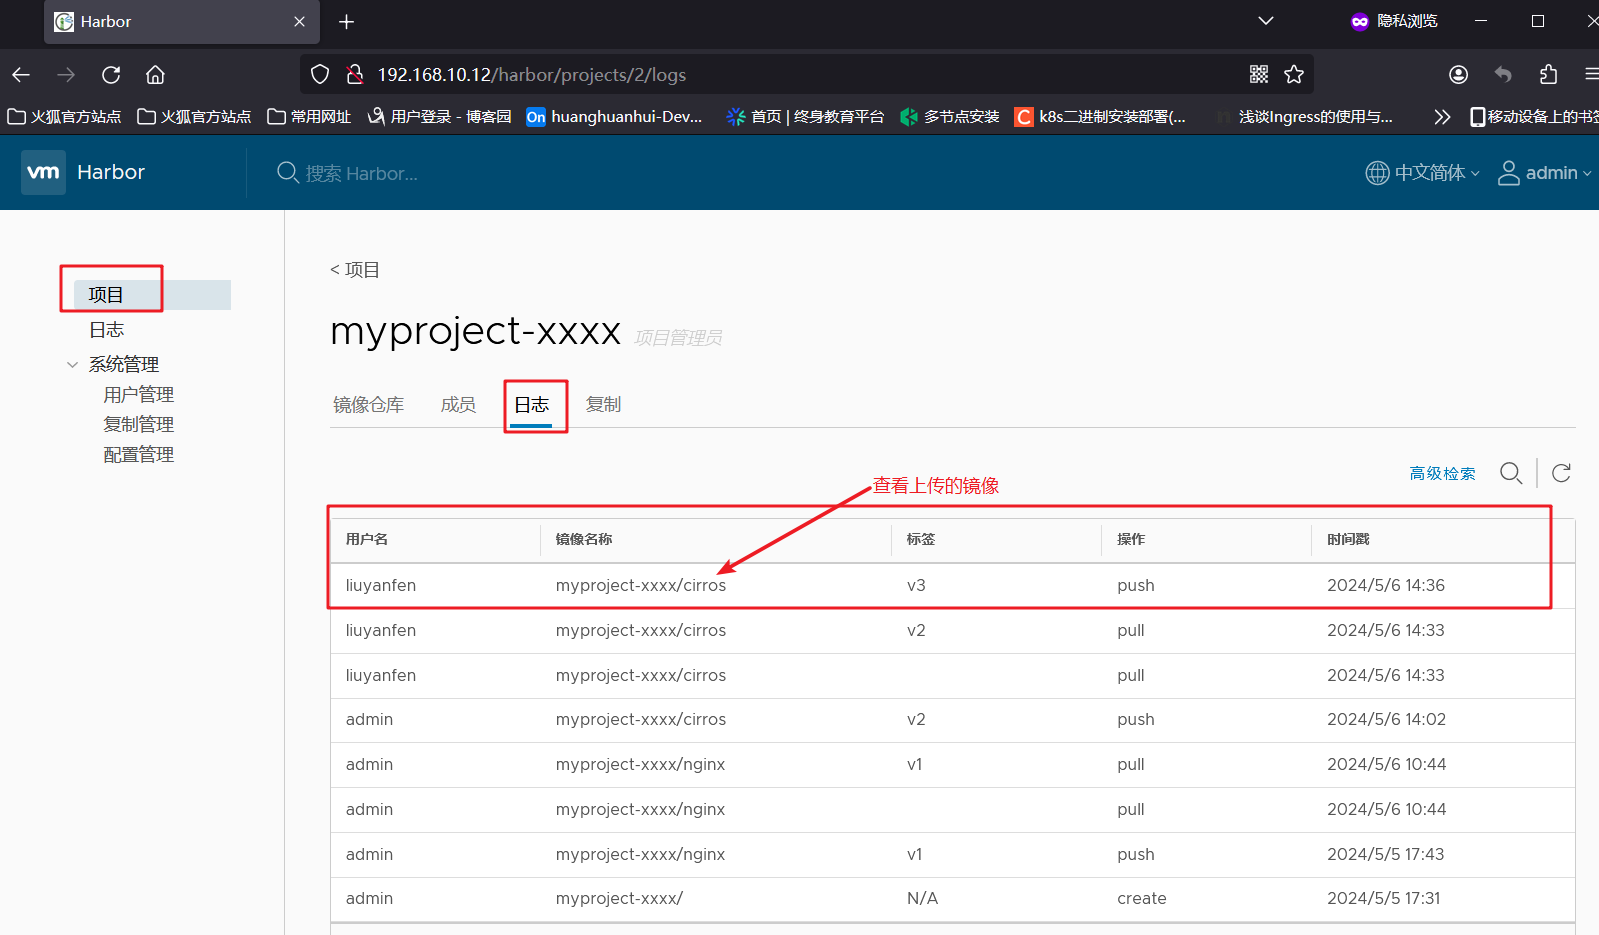This screenshot has height=935, width=1599.
Task: Click the myproject-xxxx/ create row image name
Action: [619, 899]
